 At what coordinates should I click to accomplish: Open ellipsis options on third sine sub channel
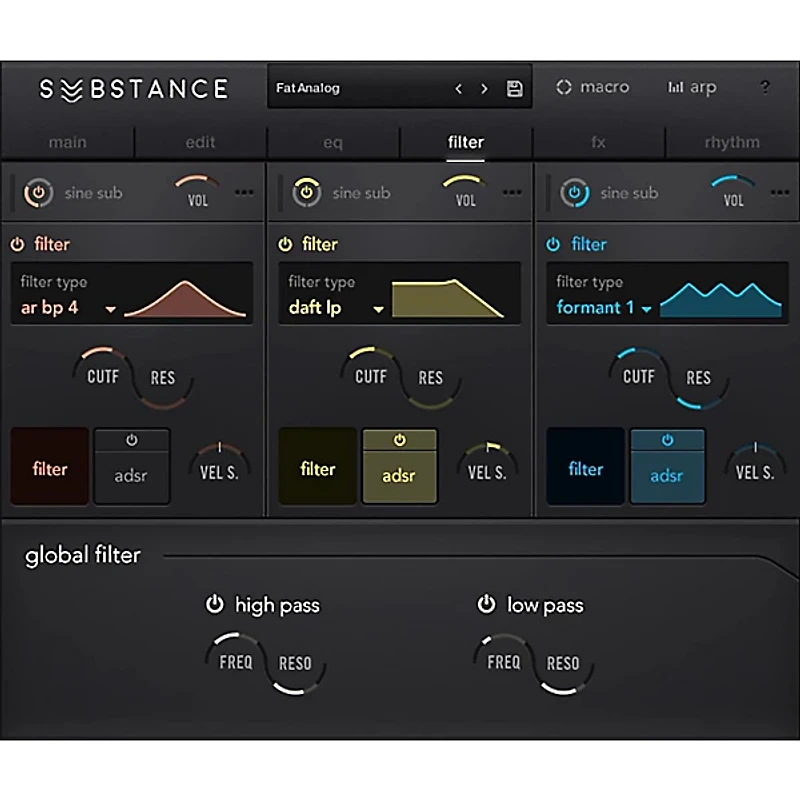pyautogui.click(x=779, y=193)
